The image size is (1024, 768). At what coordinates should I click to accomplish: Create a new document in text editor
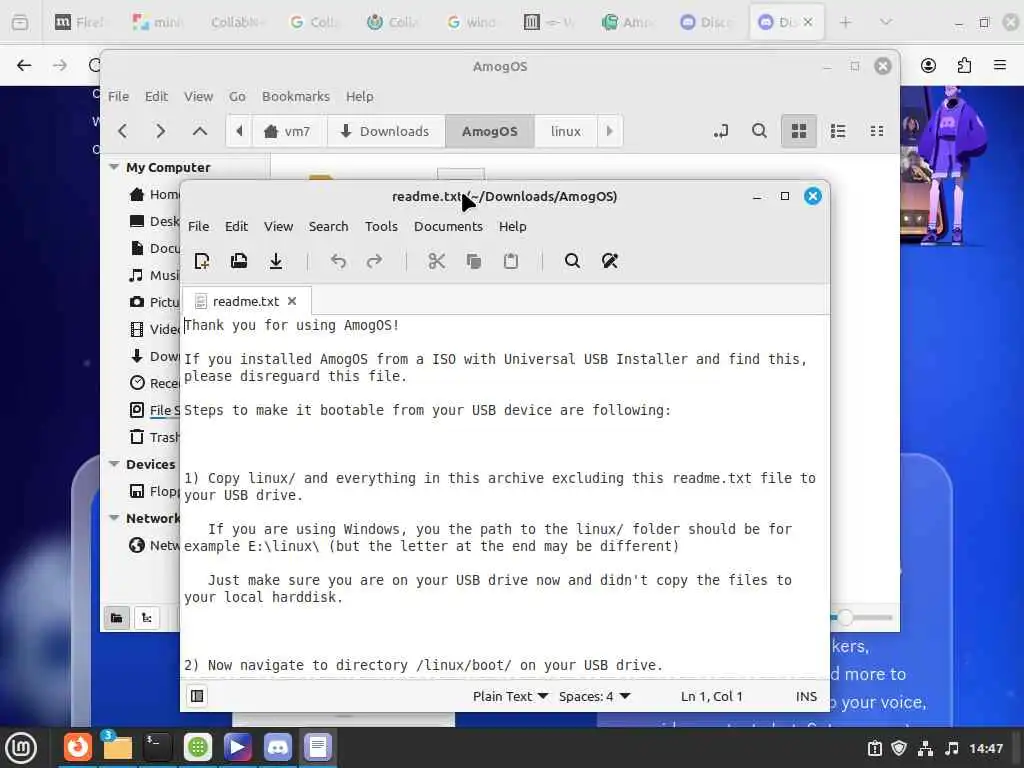pos(202,261)
